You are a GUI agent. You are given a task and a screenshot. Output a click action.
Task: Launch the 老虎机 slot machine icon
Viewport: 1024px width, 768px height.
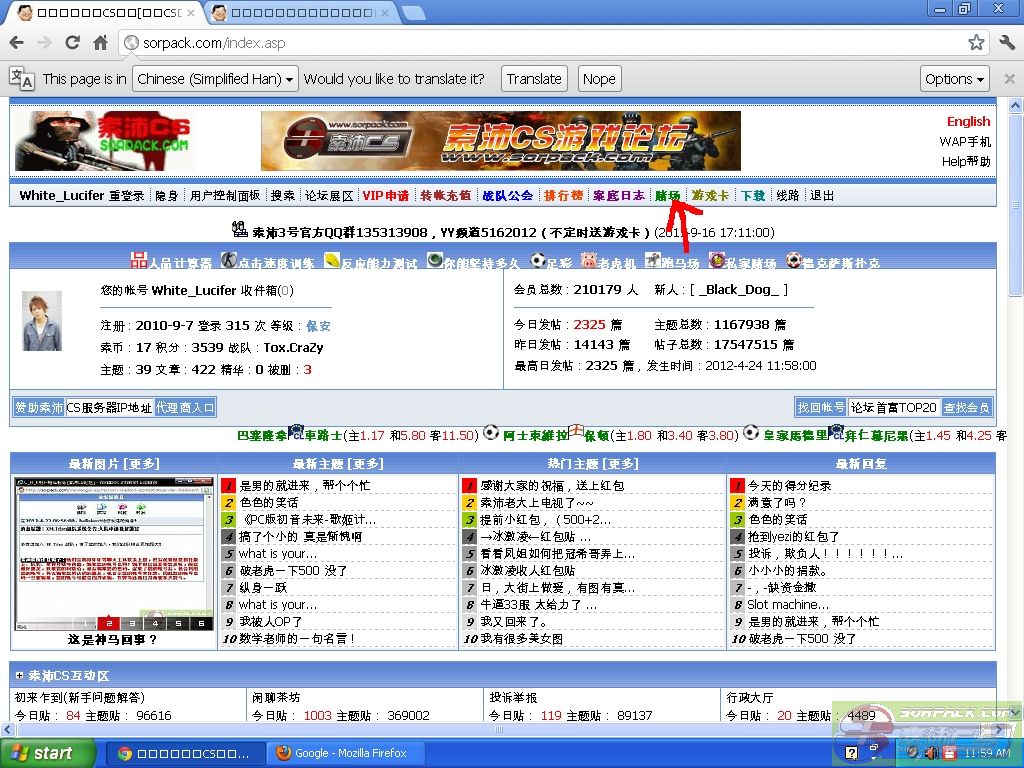[588, 262]
